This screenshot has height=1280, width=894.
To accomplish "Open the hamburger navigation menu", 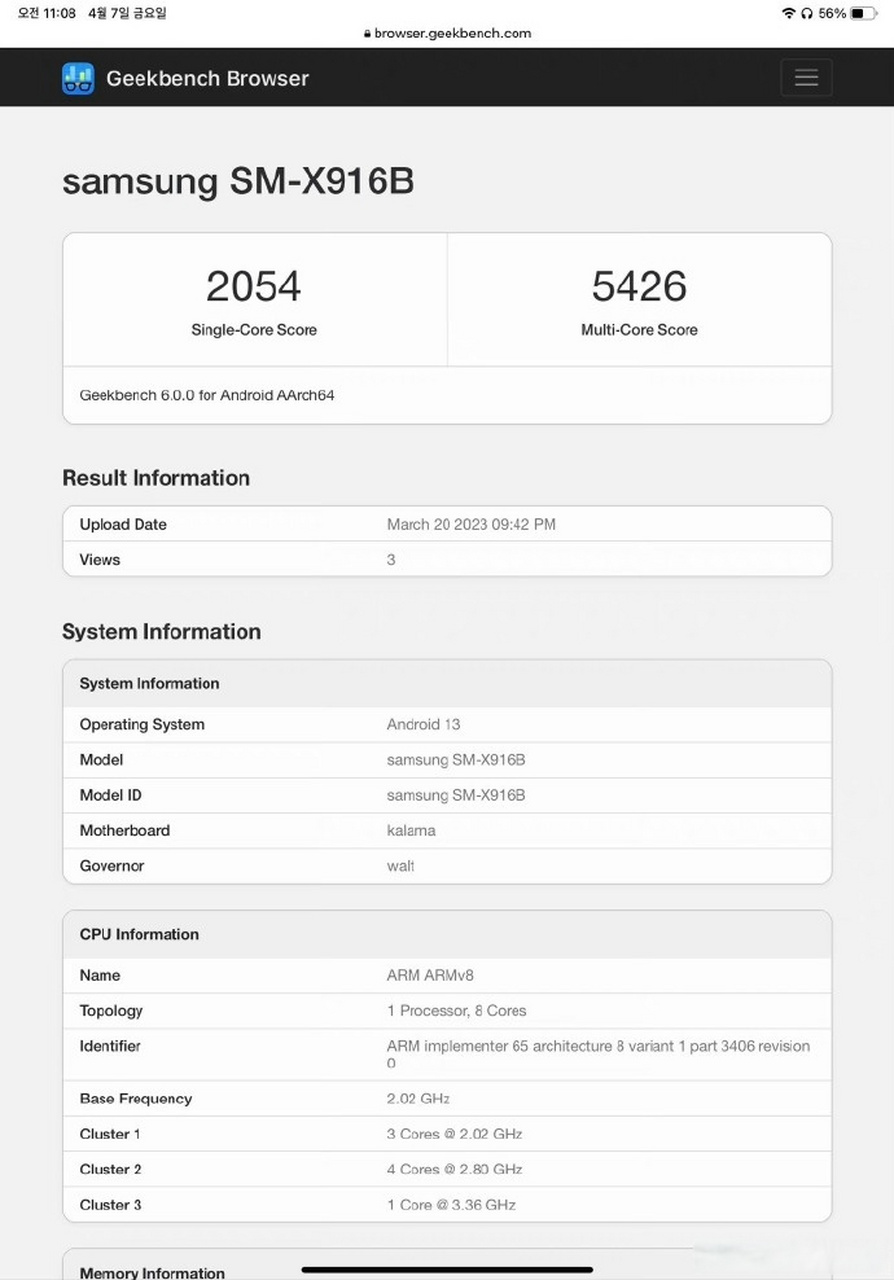I will point(806,77).
